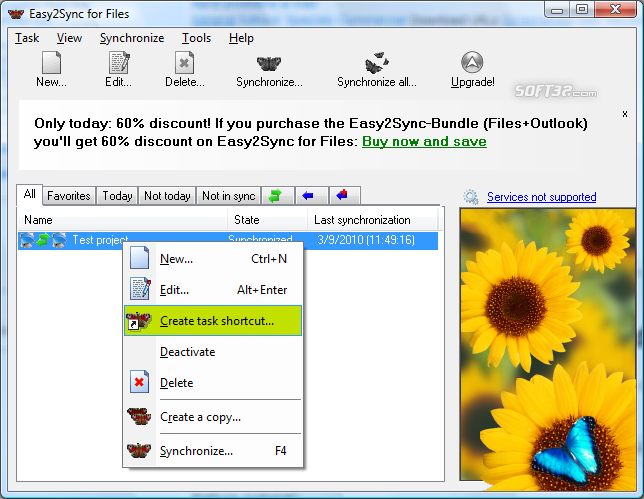Sort by the State column header
Screen dimensions: 644x499
267,220
